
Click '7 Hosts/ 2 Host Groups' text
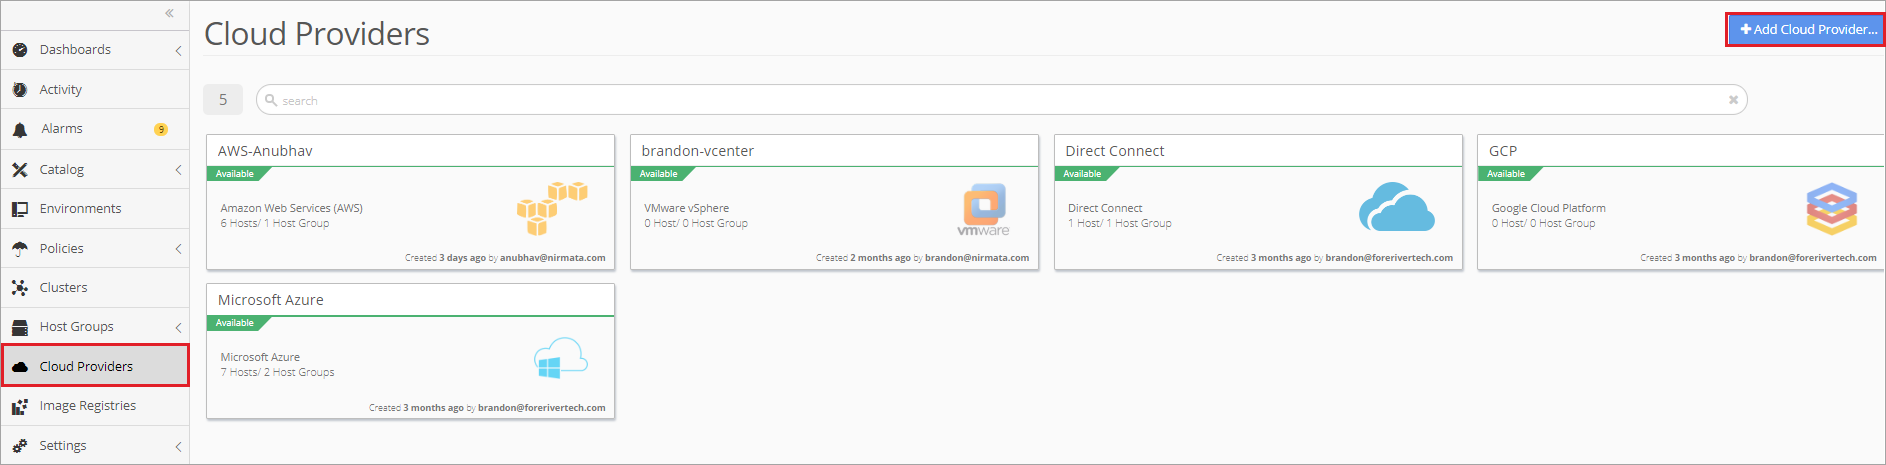pos(278,373)
